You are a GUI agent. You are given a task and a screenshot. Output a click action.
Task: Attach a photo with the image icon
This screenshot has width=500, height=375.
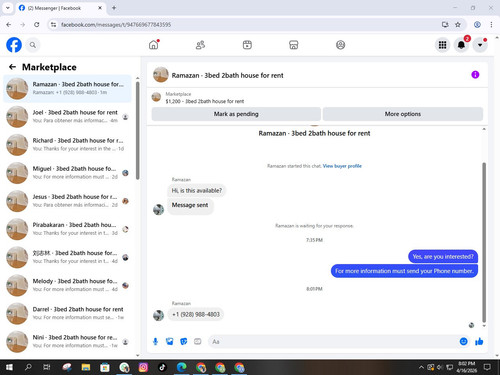(170, 341)
